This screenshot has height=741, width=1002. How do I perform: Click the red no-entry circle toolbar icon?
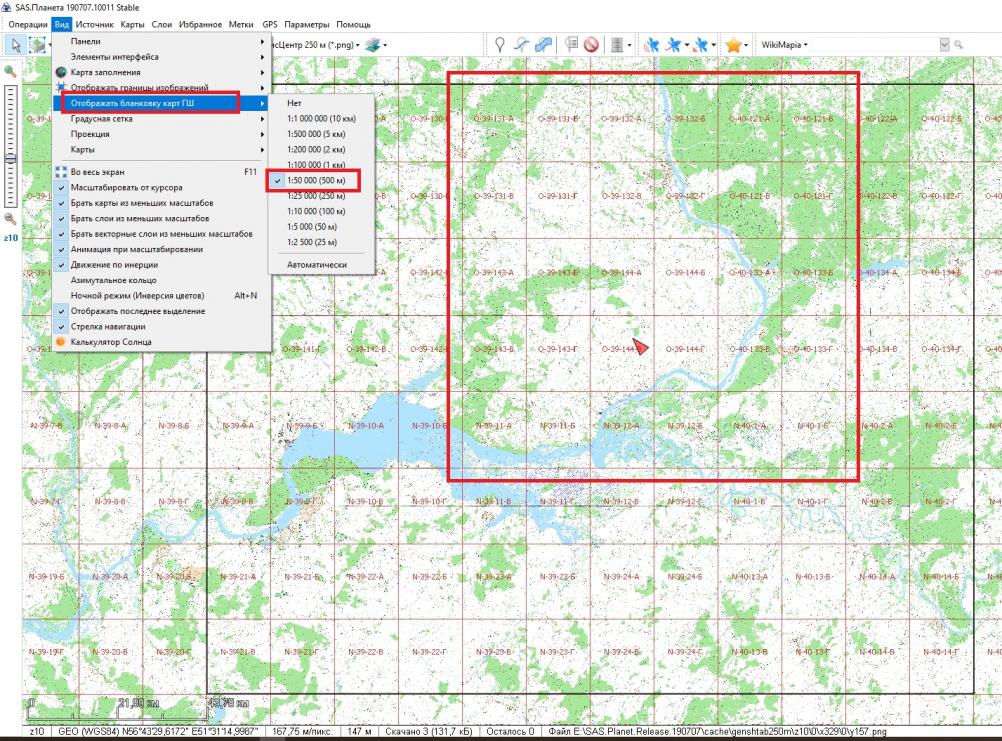591,45
